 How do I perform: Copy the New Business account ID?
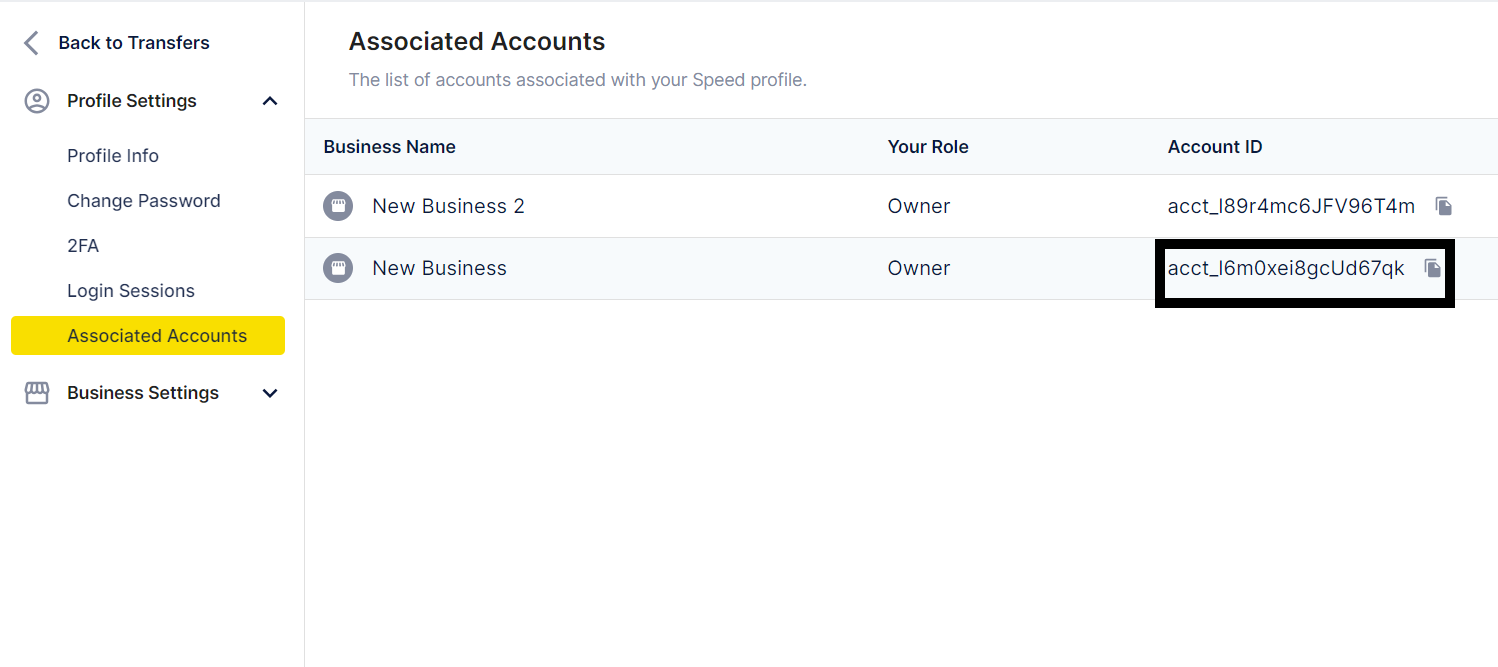[1433, 268]
